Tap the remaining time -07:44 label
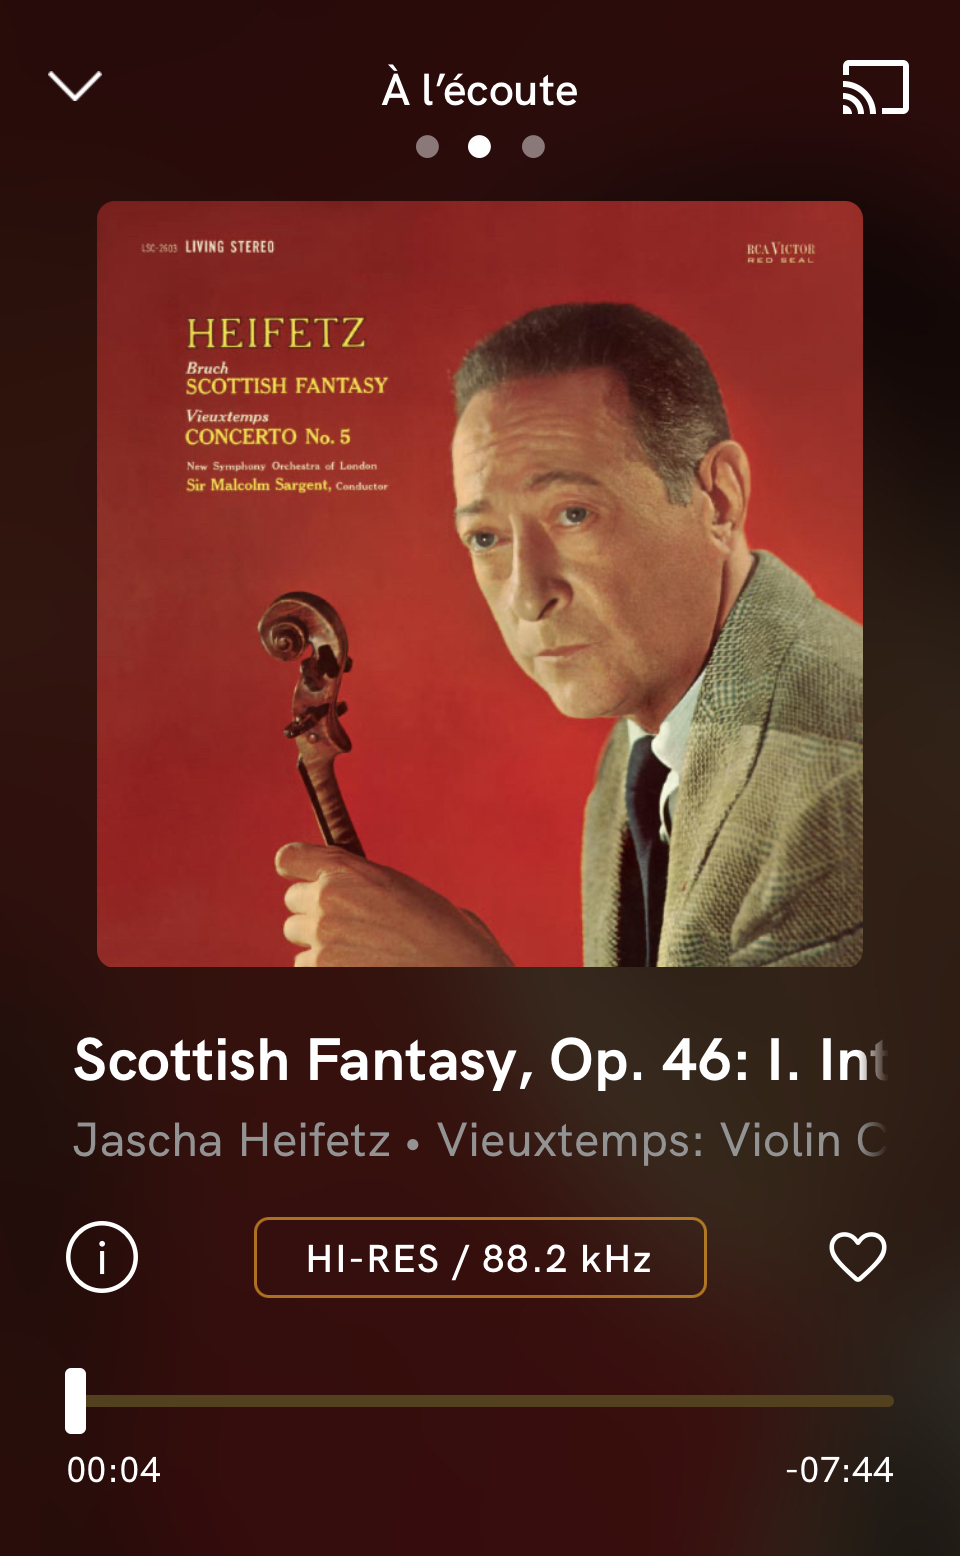Viewport: 960px width, 1556px height. point(839,1470)
